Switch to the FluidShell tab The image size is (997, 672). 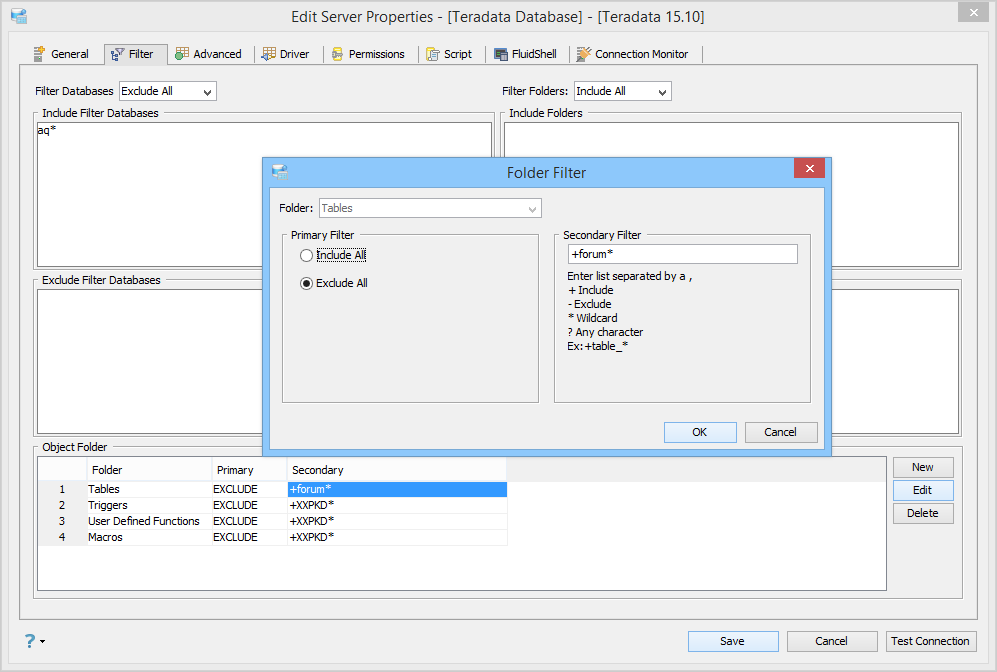[x=526, y=54]
